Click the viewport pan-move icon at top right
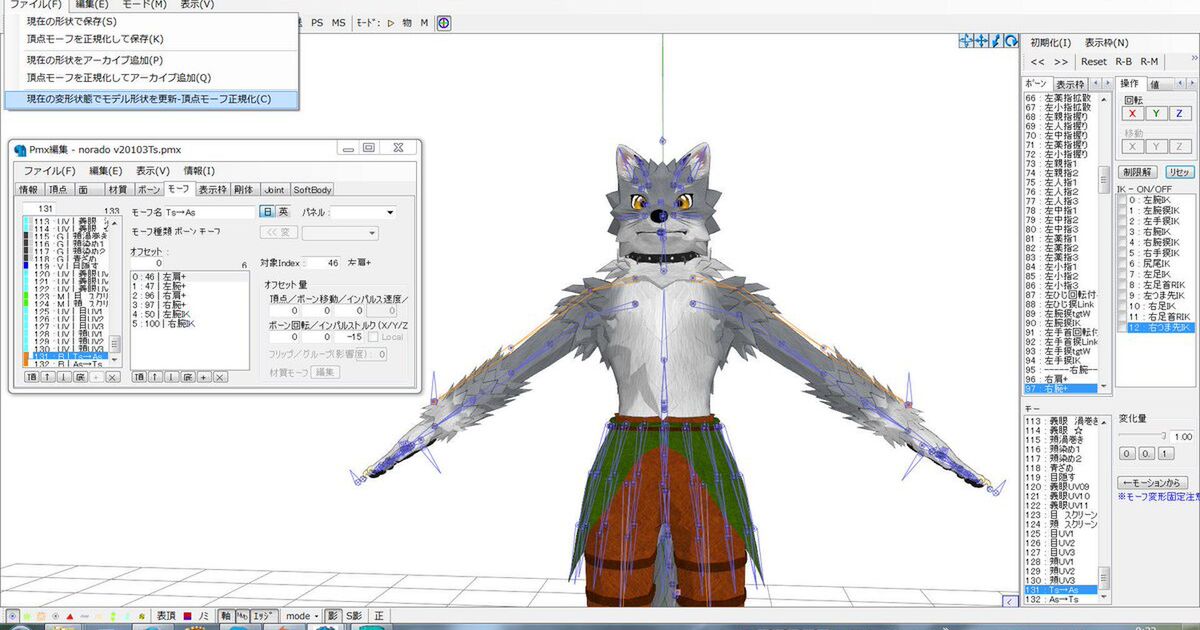 981,40
